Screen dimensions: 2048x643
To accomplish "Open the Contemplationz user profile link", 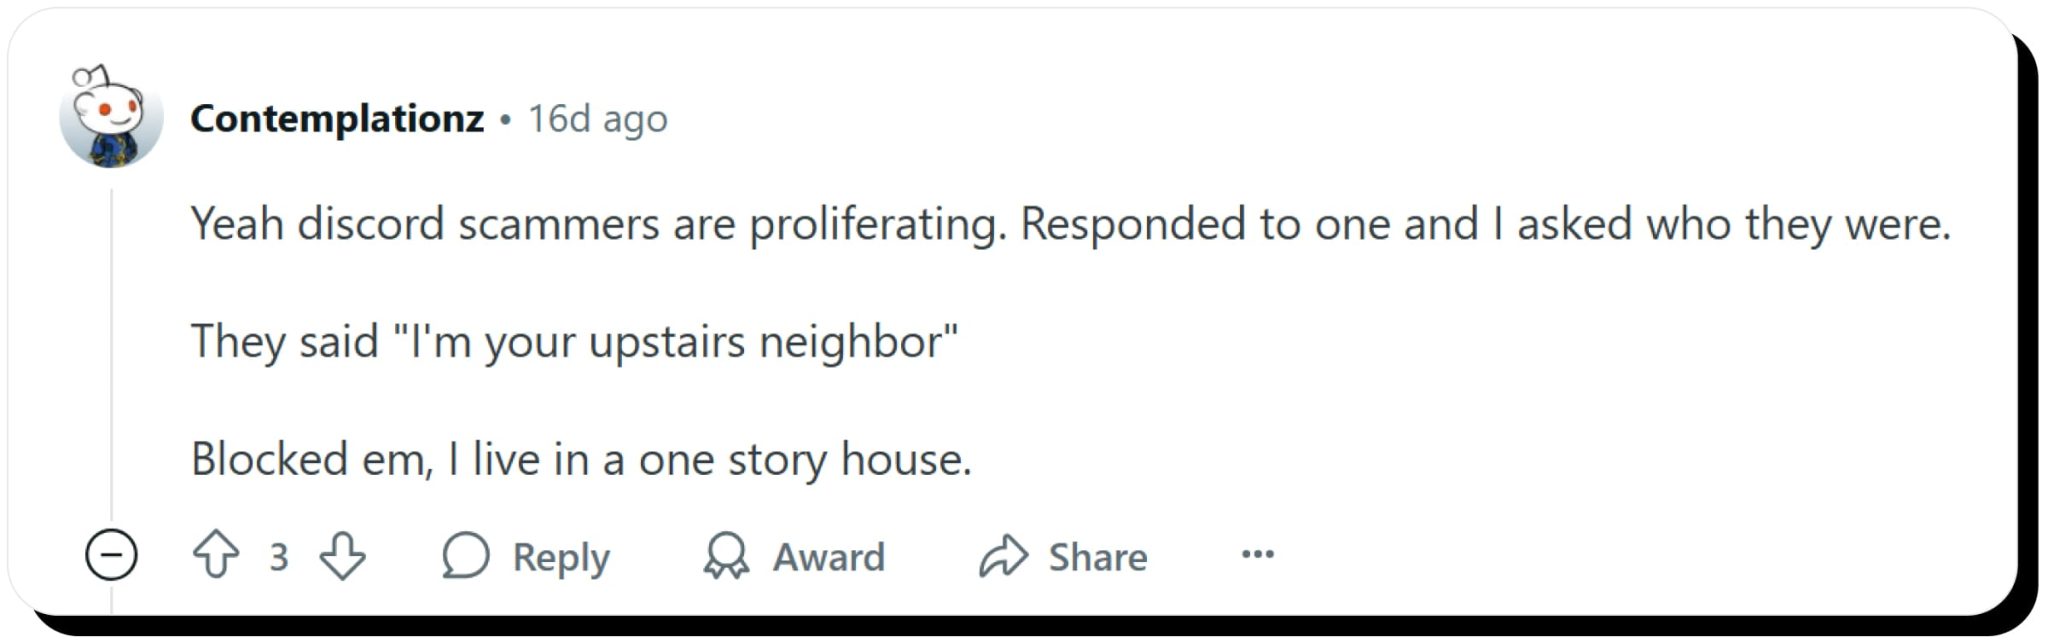I will point(337,119).
